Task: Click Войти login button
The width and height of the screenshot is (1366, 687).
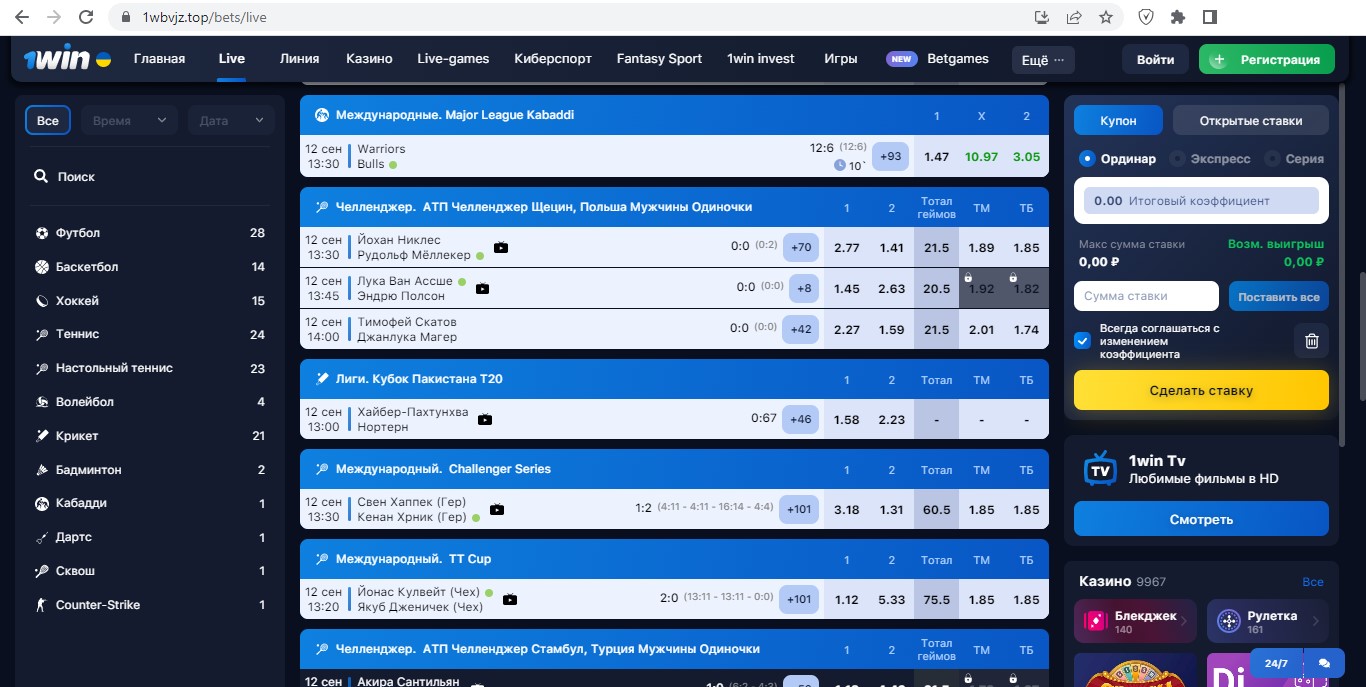Action: pyautogui.click(x=1155, y=60)
